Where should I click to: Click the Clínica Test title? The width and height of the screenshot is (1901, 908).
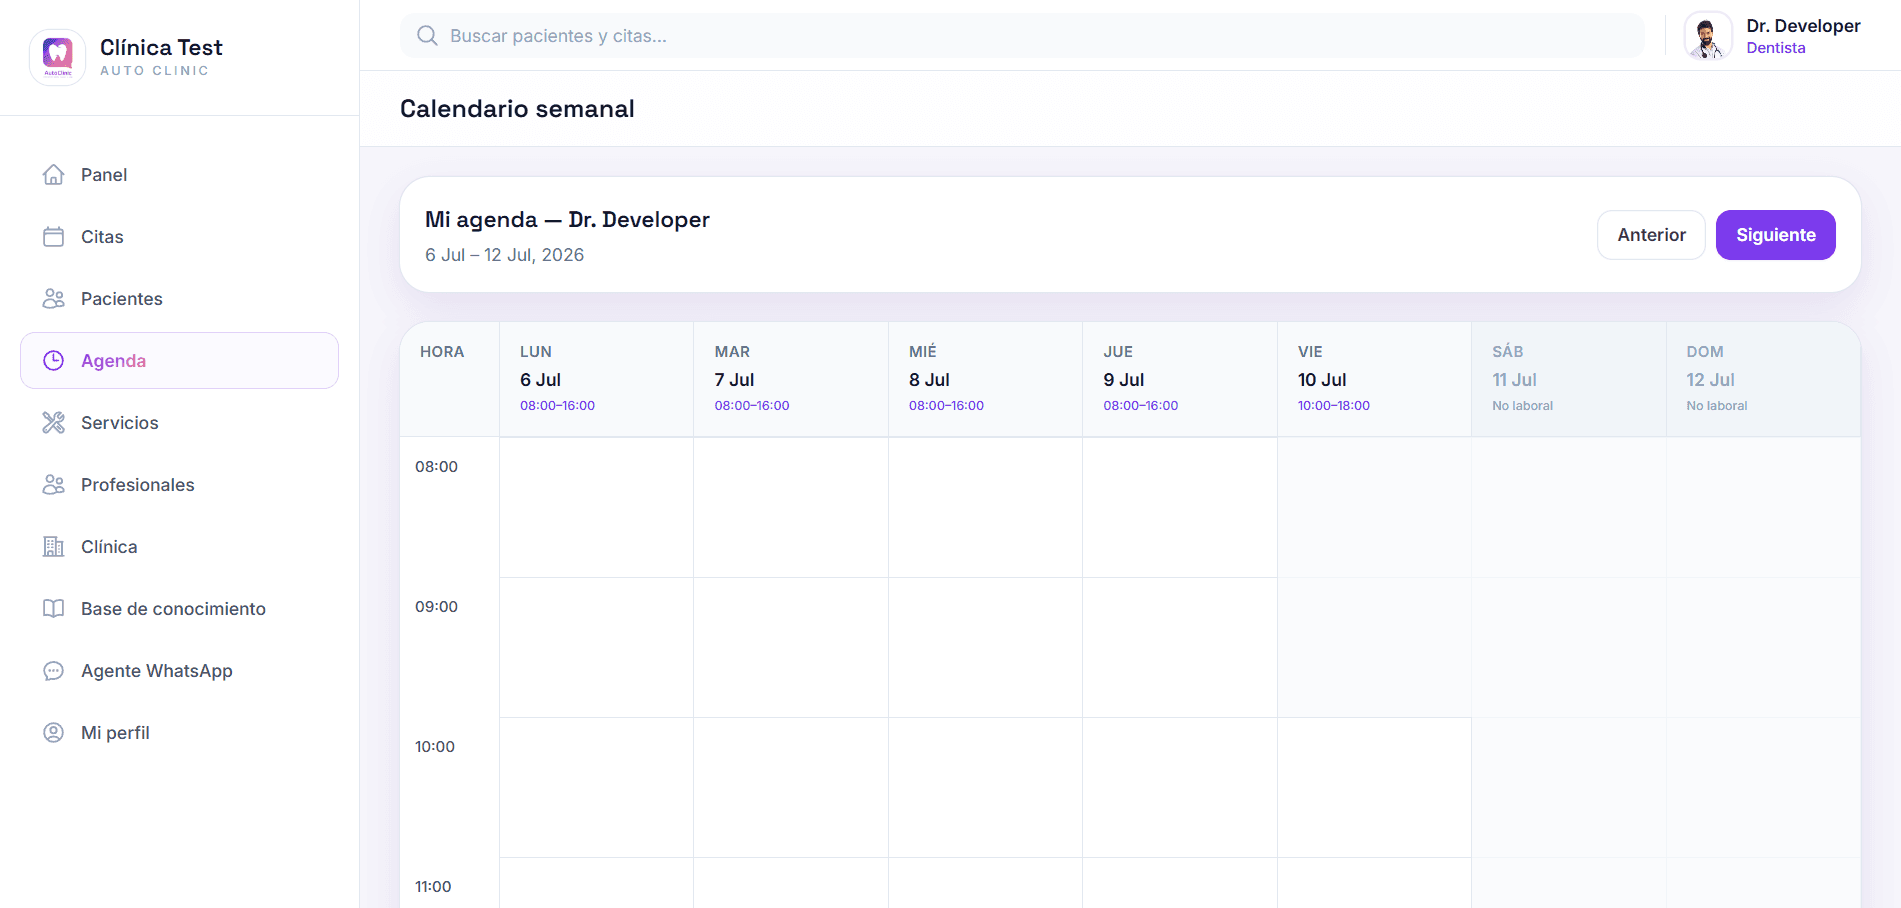point(161,48)
